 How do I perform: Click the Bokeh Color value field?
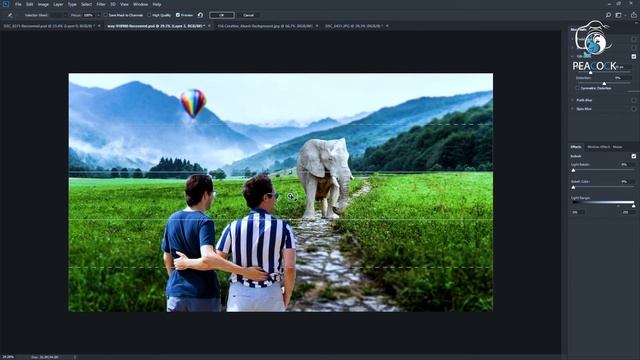click(x=626, y=182)
